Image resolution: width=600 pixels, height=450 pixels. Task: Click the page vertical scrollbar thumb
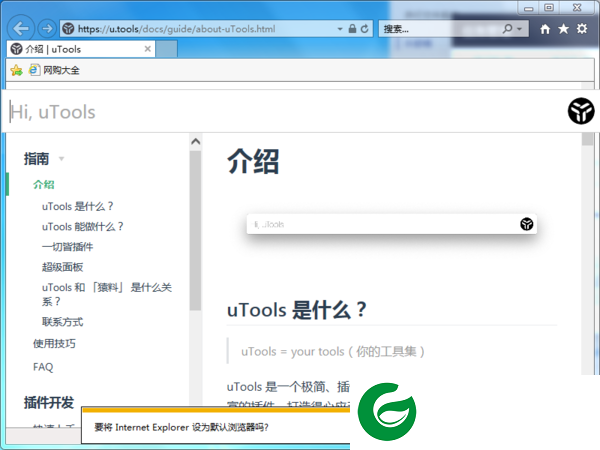(x=587, y=139)
